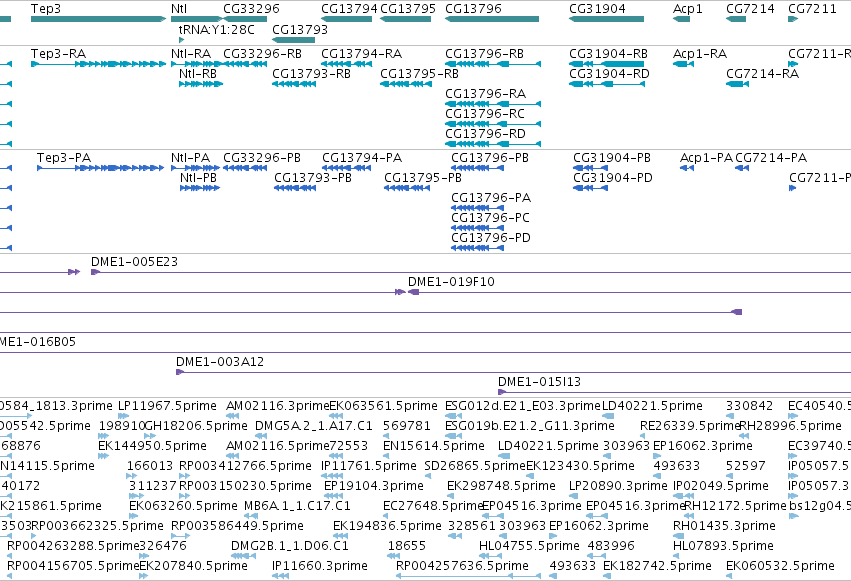Click the CG33296-RB transcript label

tap(262, 54)
